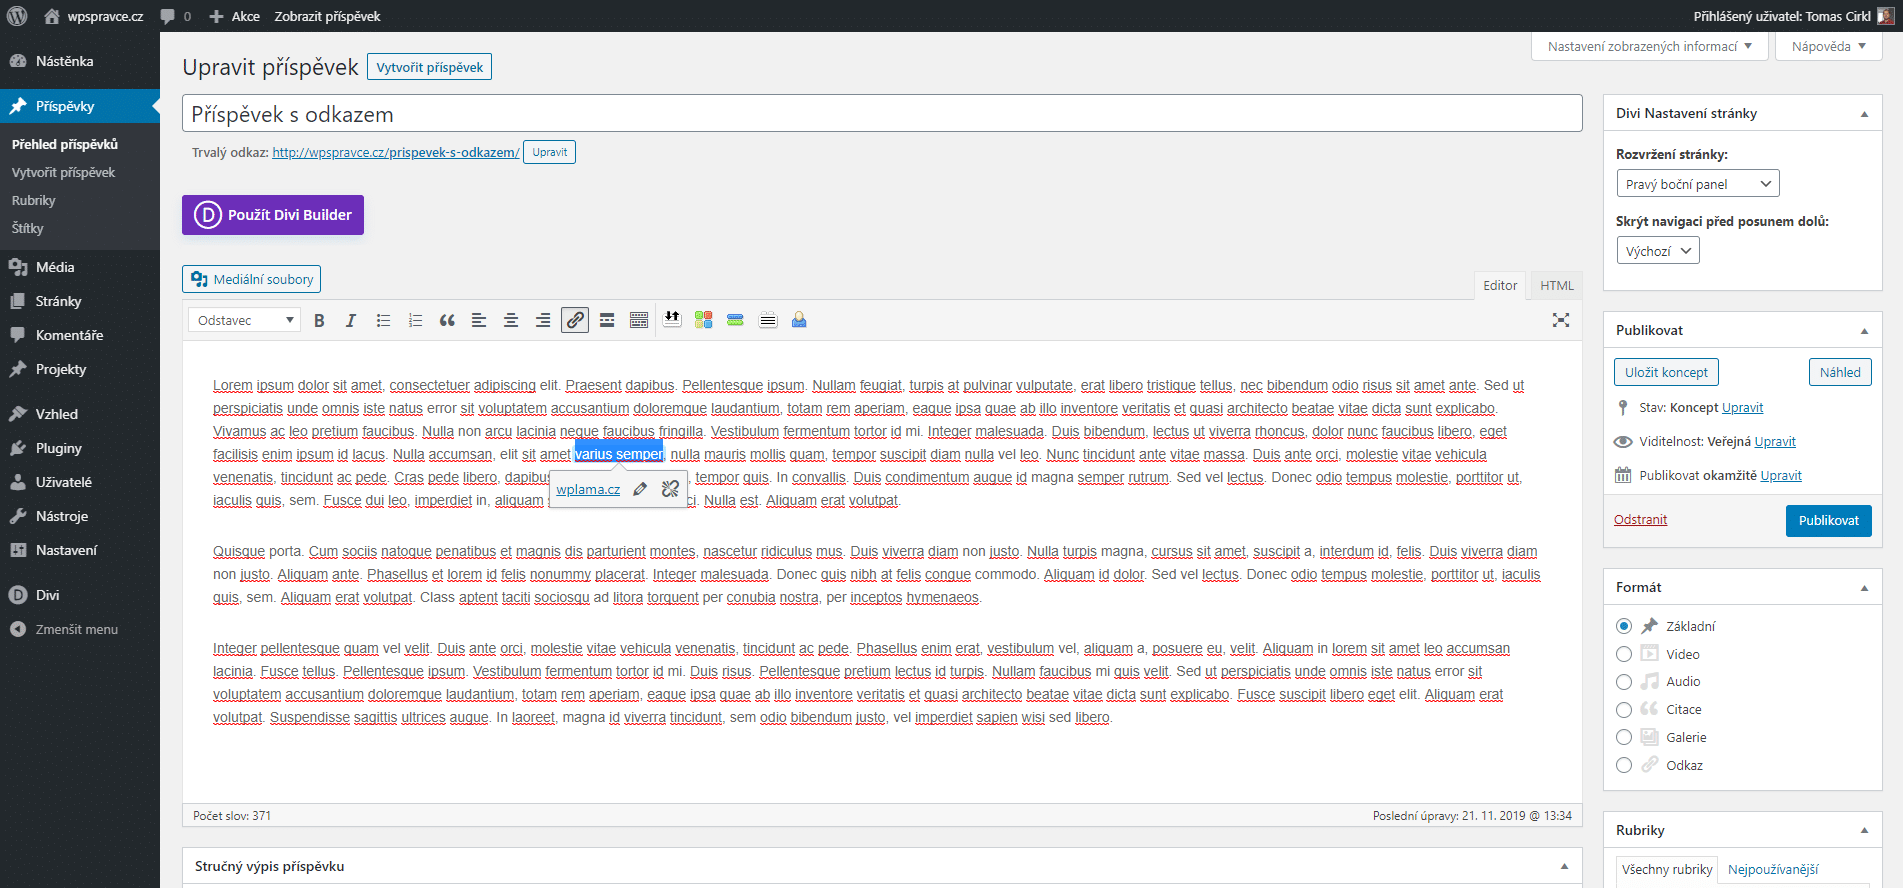The height and width of the screenshot is (888, 1903).
Task: Expand Nastavení zobrazených informací panel
Action: coord(1650,46)
